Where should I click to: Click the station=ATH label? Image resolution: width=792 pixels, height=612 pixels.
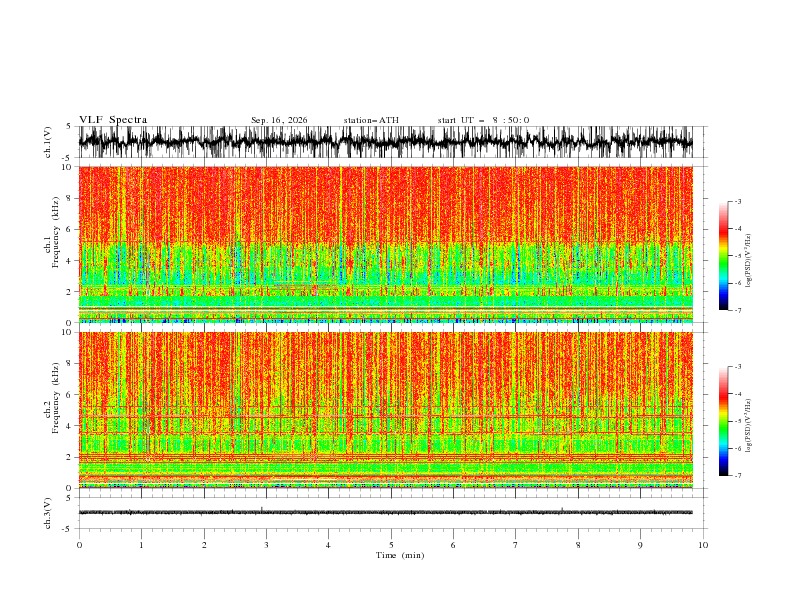[x=371, y=120]
